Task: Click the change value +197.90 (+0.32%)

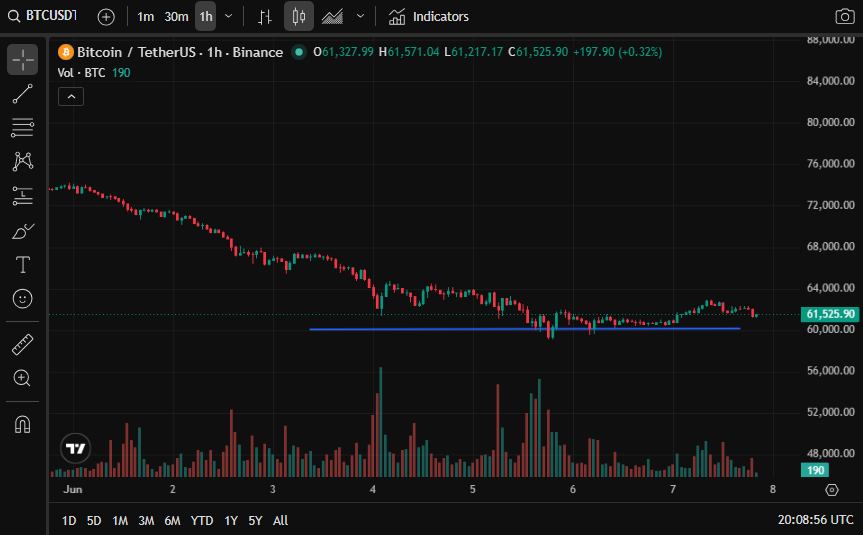Action: click(x=618, y=52)
